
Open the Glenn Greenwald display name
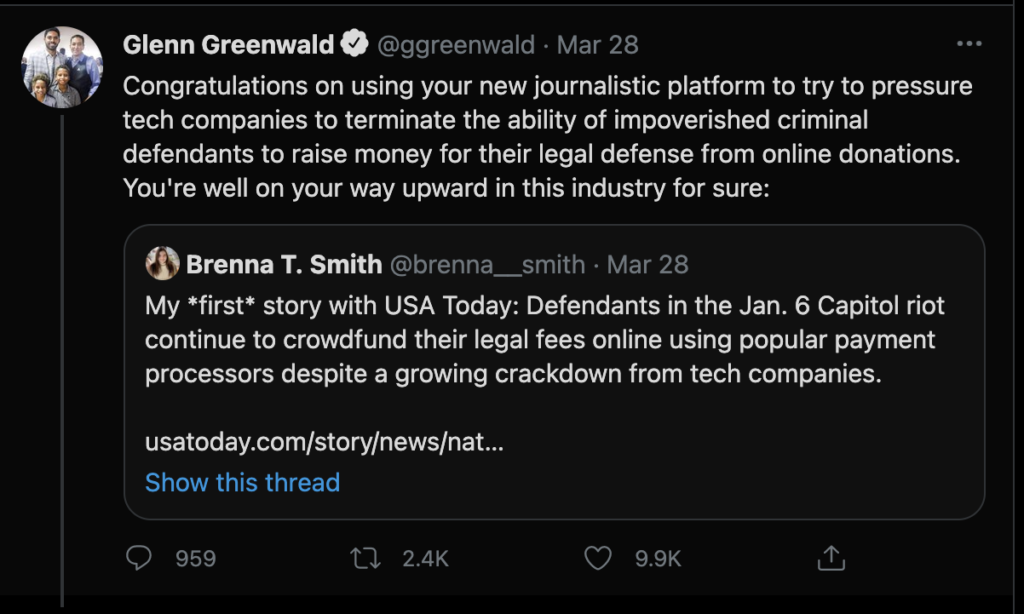[228, 45]
